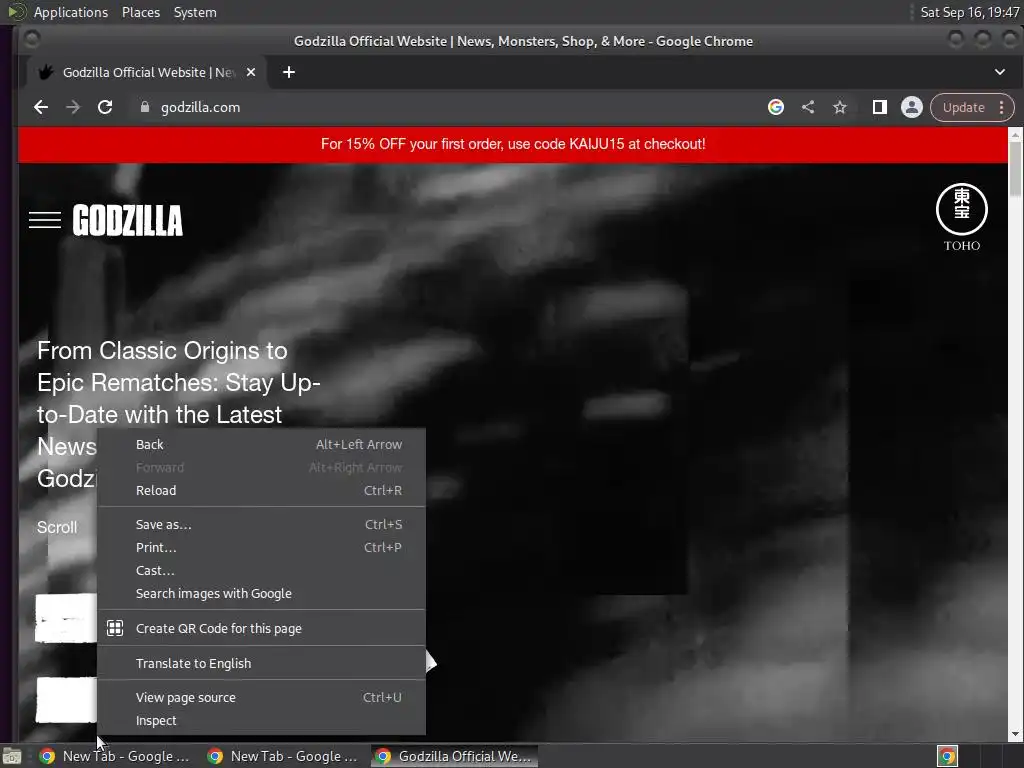The image size is (1024, 768).
Task: Click the clock showing Sat Sep 16
Action: coord(969,12)
